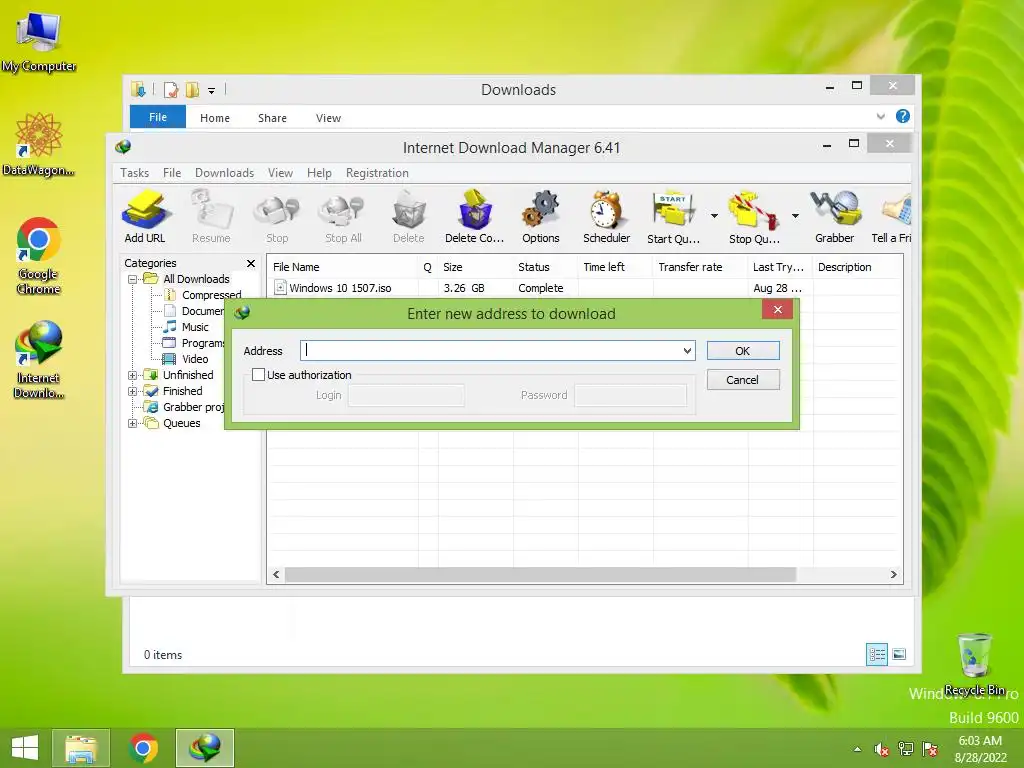Expand the Downloads window ribbon chevron
The height and width of the screenshot is (768, 1024).
(x=880, y=116)
